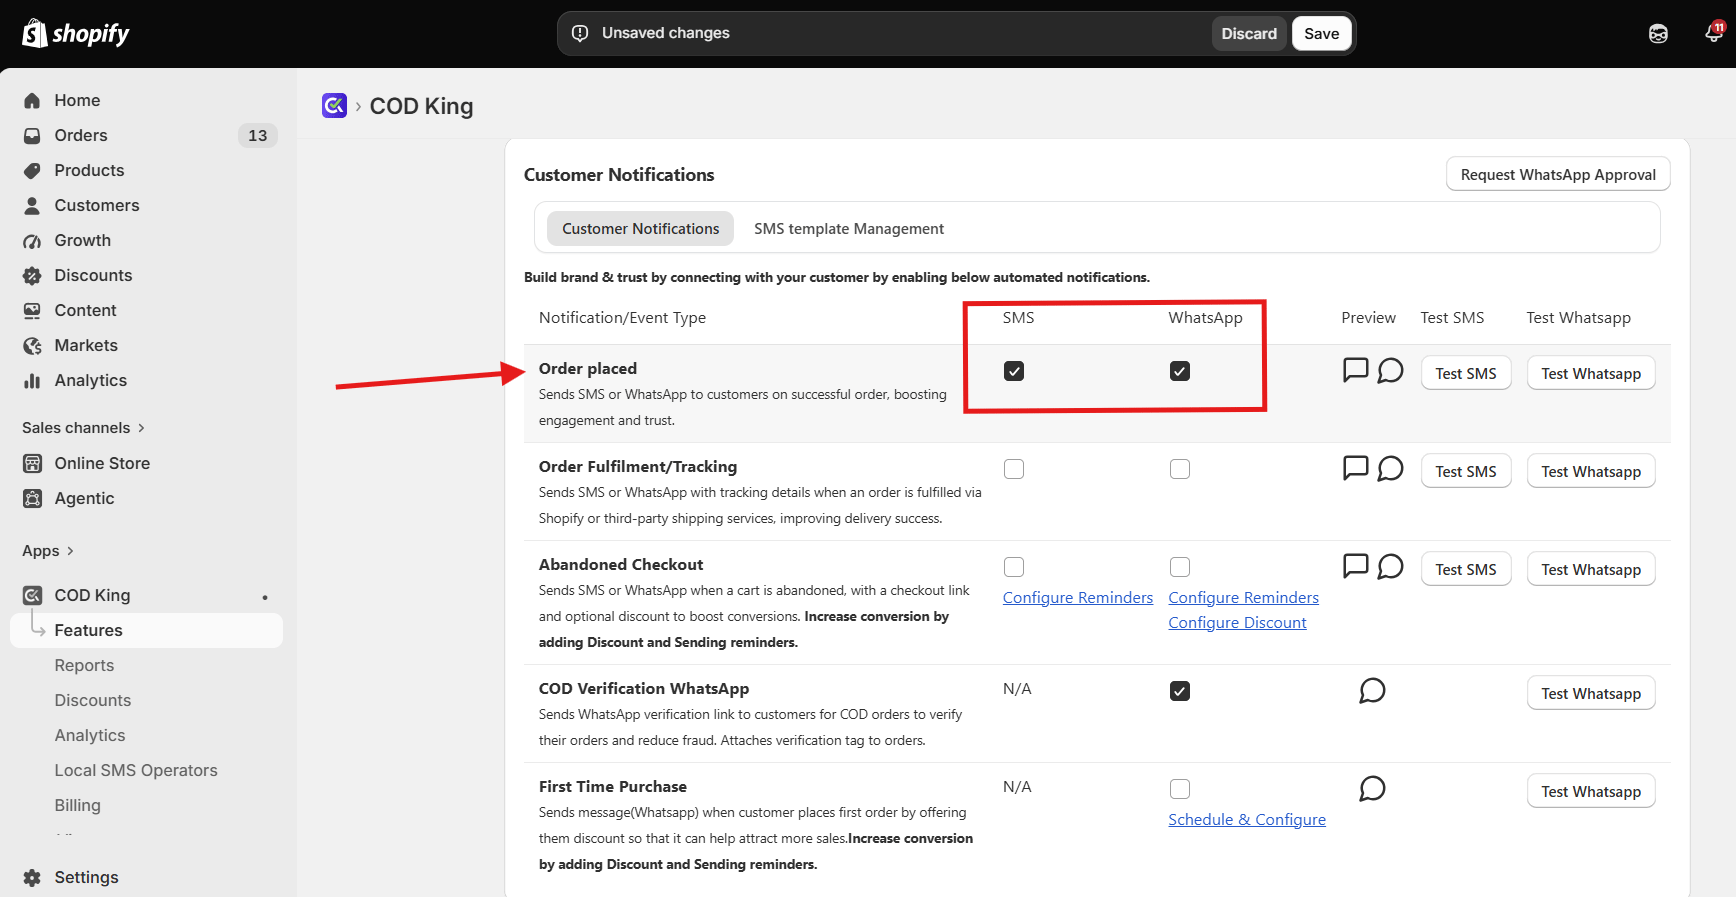Send Test SMS for Order placed
1736x897 pixels.
pos(1466,373)
